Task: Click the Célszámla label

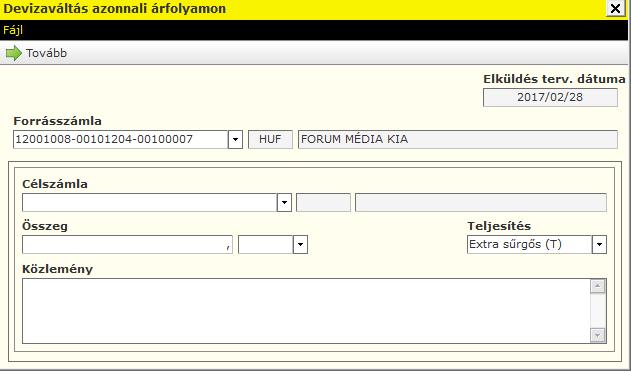Action: [55, 184]
